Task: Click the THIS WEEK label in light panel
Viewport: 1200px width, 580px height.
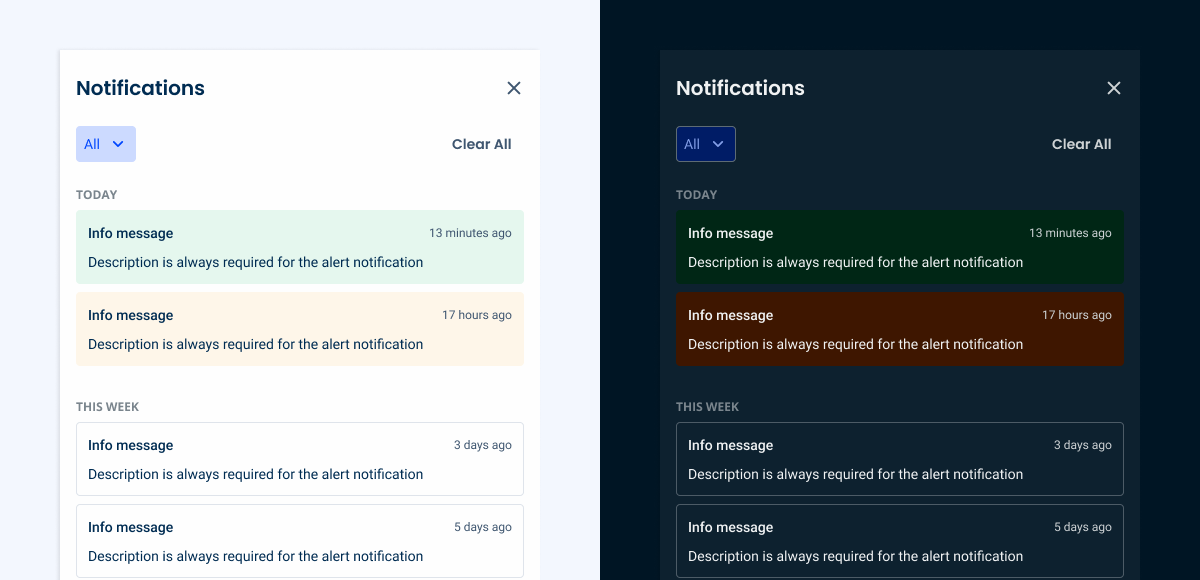Action: 107,407
